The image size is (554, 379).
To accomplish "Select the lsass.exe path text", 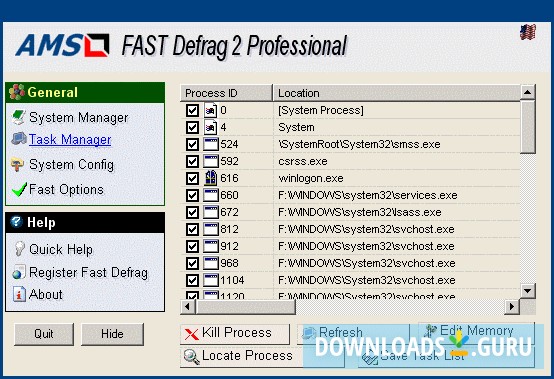I will (x=360, y=212).
